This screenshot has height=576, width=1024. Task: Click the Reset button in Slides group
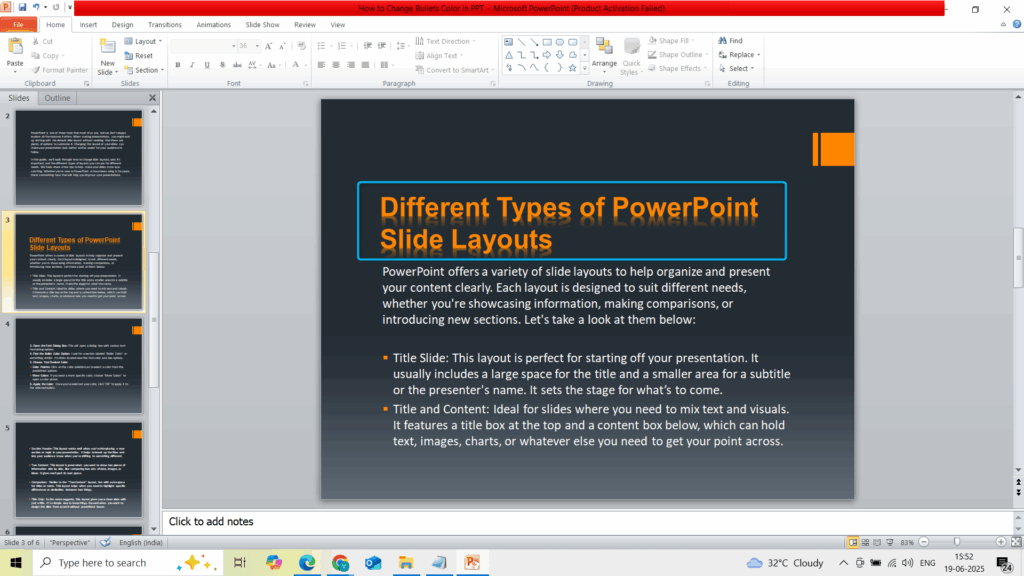[140, 55]
